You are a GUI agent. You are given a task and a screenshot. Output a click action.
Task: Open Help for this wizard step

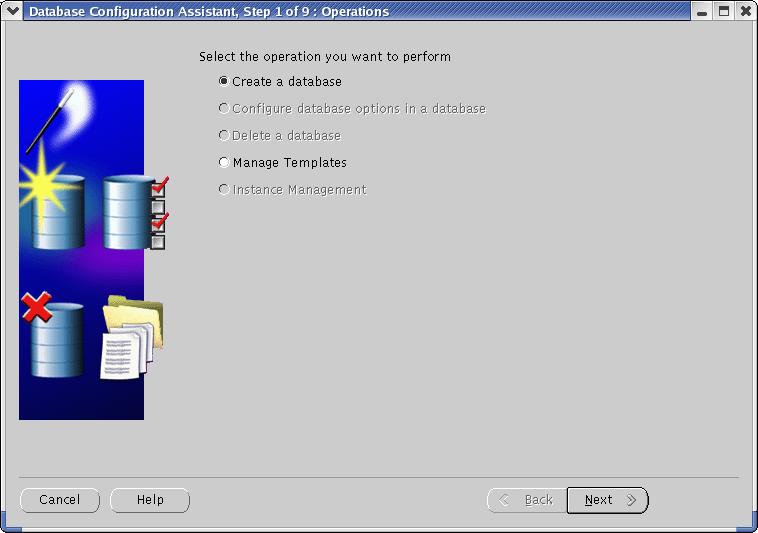[x=150, y=500]
